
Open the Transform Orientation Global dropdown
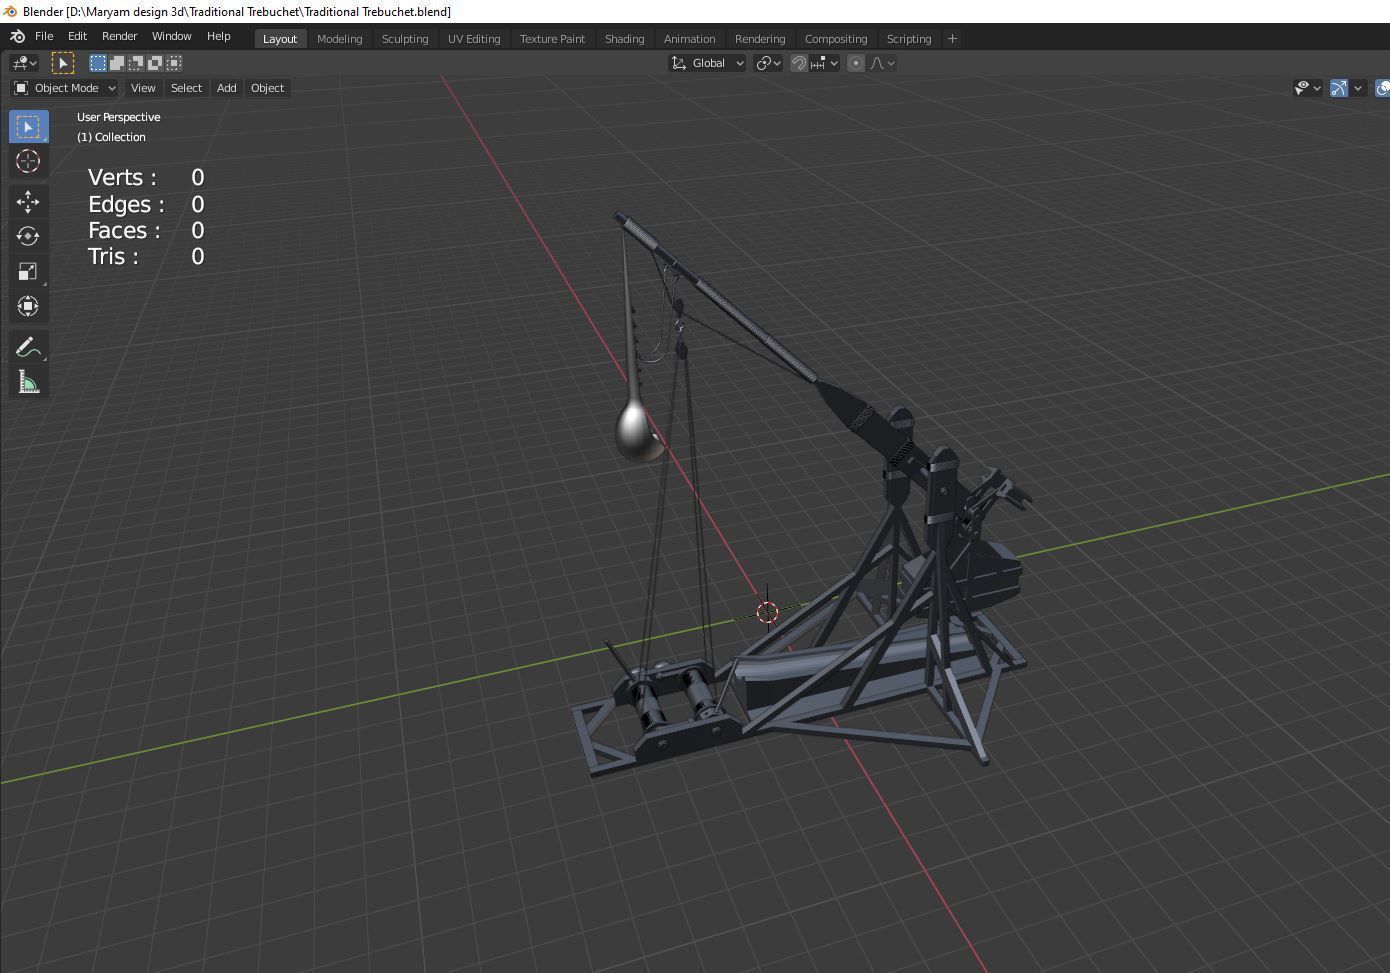click(707, 63)
